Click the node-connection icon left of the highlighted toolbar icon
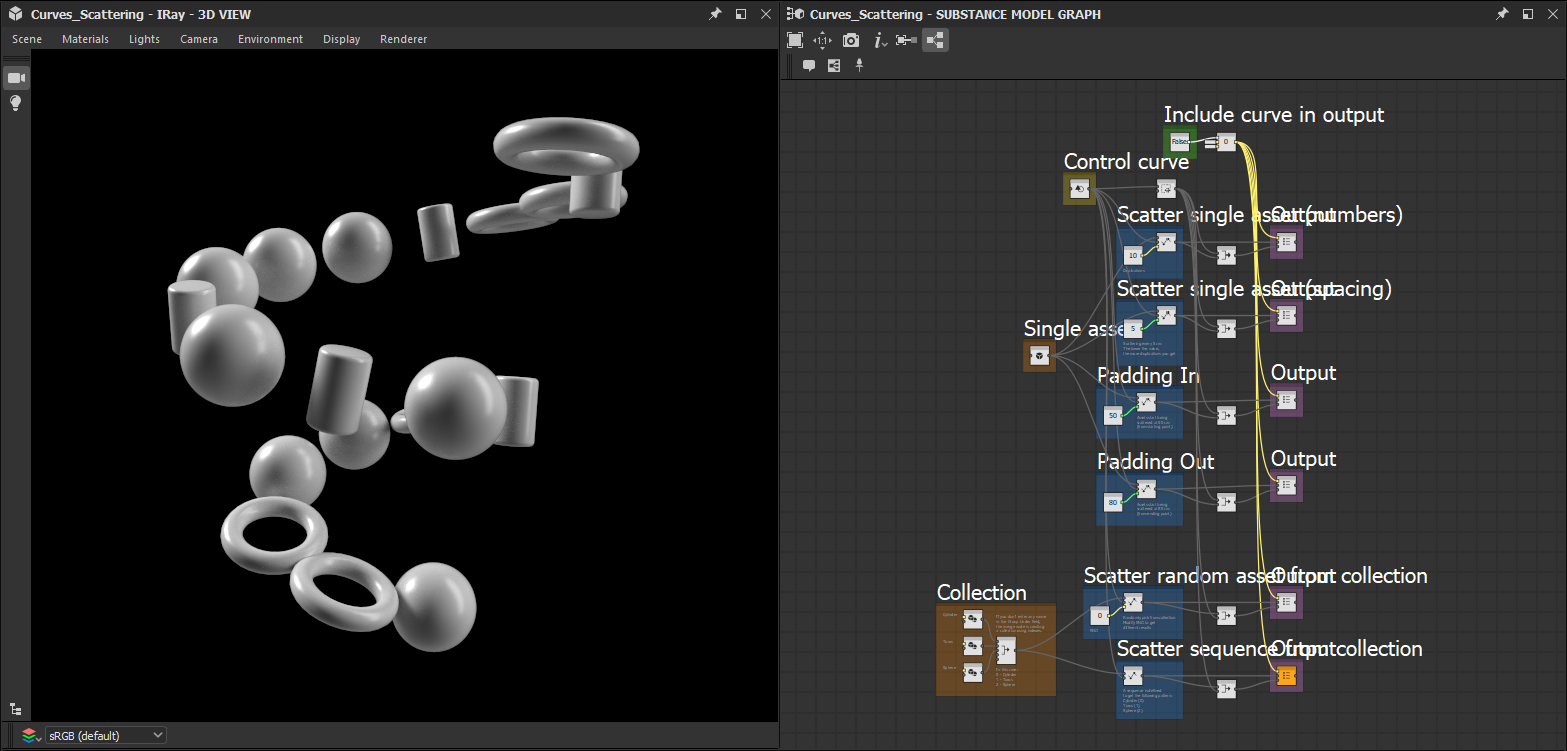The image size is (1567, 751). tap(906, 40)
